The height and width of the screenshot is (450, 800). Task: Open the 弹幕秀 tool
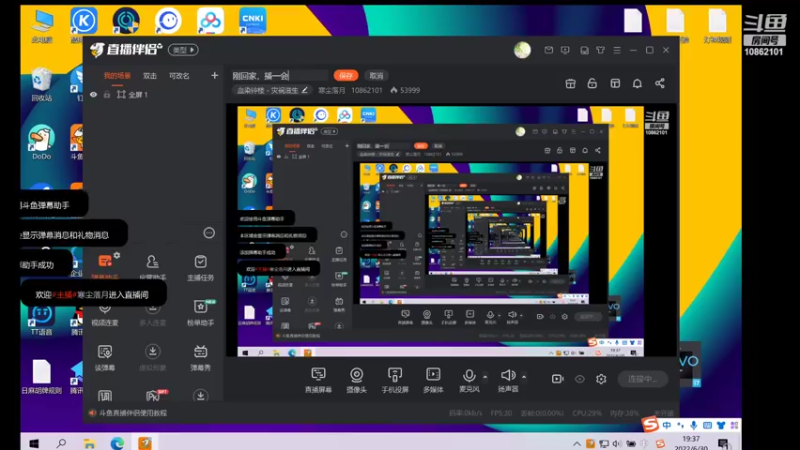point(201,357)
